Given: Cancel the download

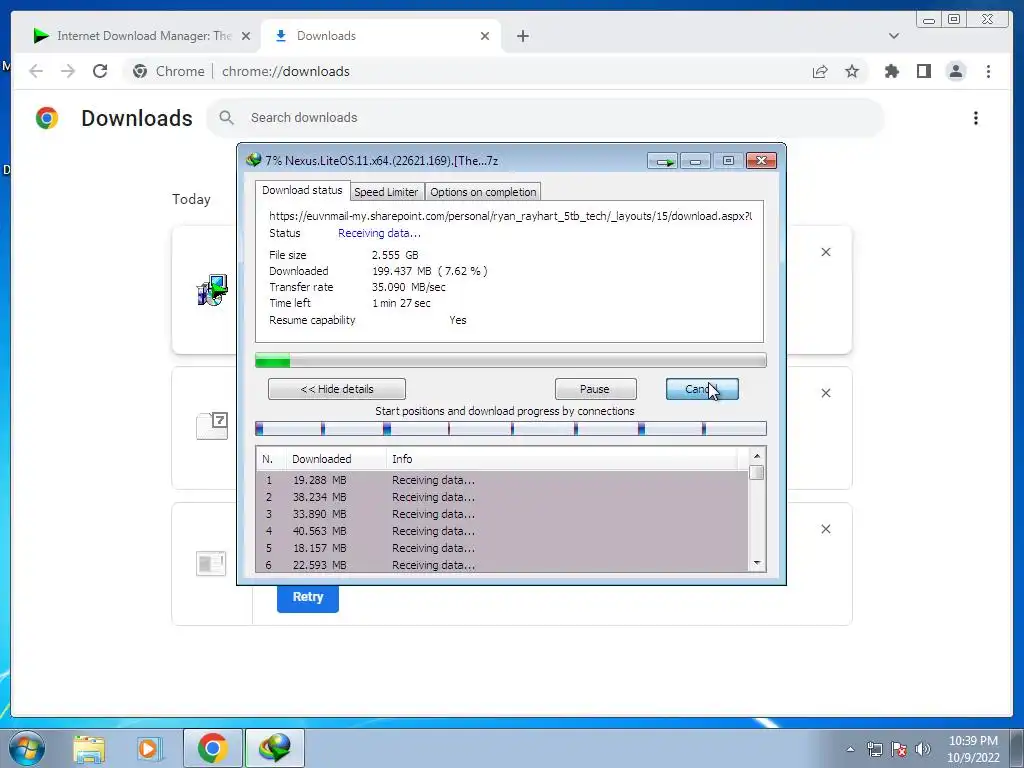Looking at the screenshot, I should (x=702, y=389).
